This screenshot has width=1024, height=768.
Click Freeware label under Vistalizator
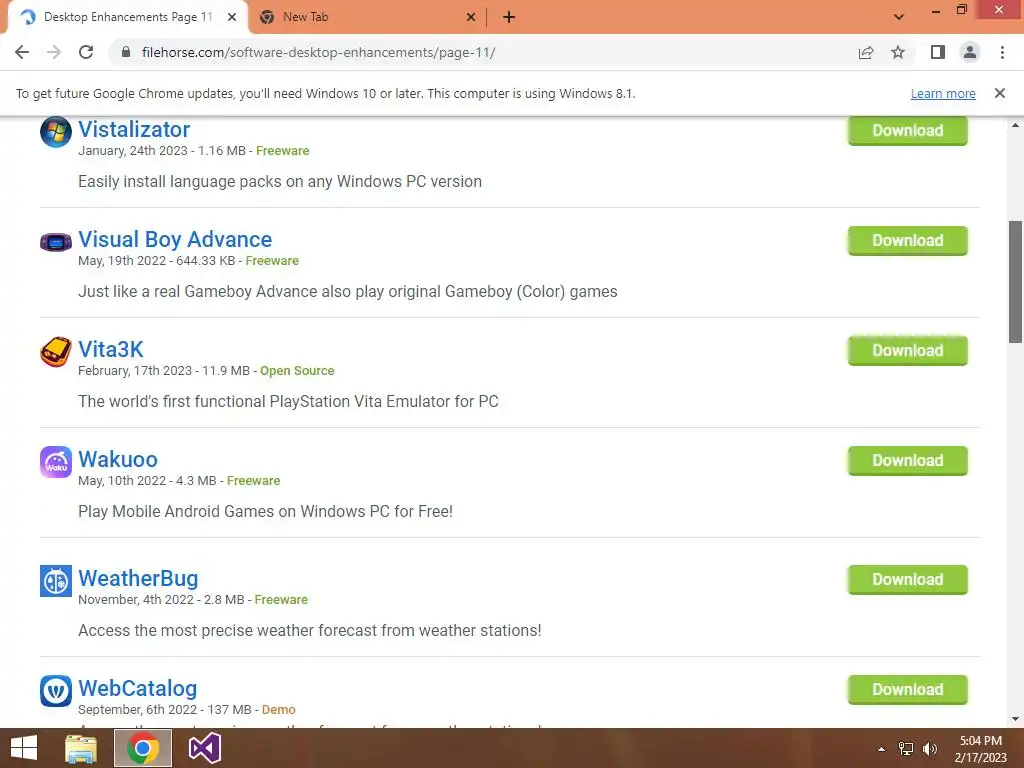(x=283, y=151)
